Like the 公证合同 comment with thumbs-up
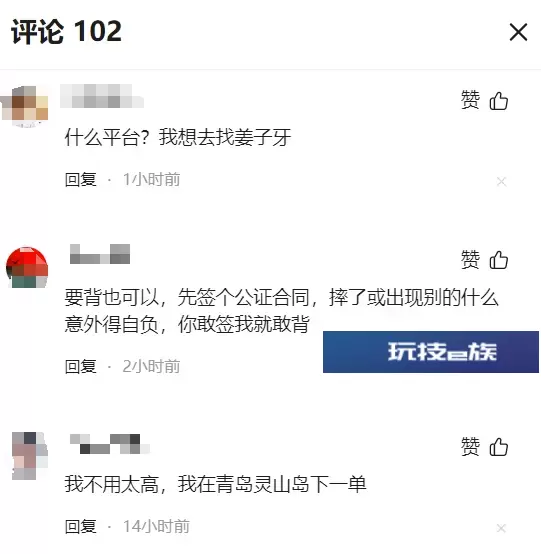The image size is (541, 554). [499, 260]
